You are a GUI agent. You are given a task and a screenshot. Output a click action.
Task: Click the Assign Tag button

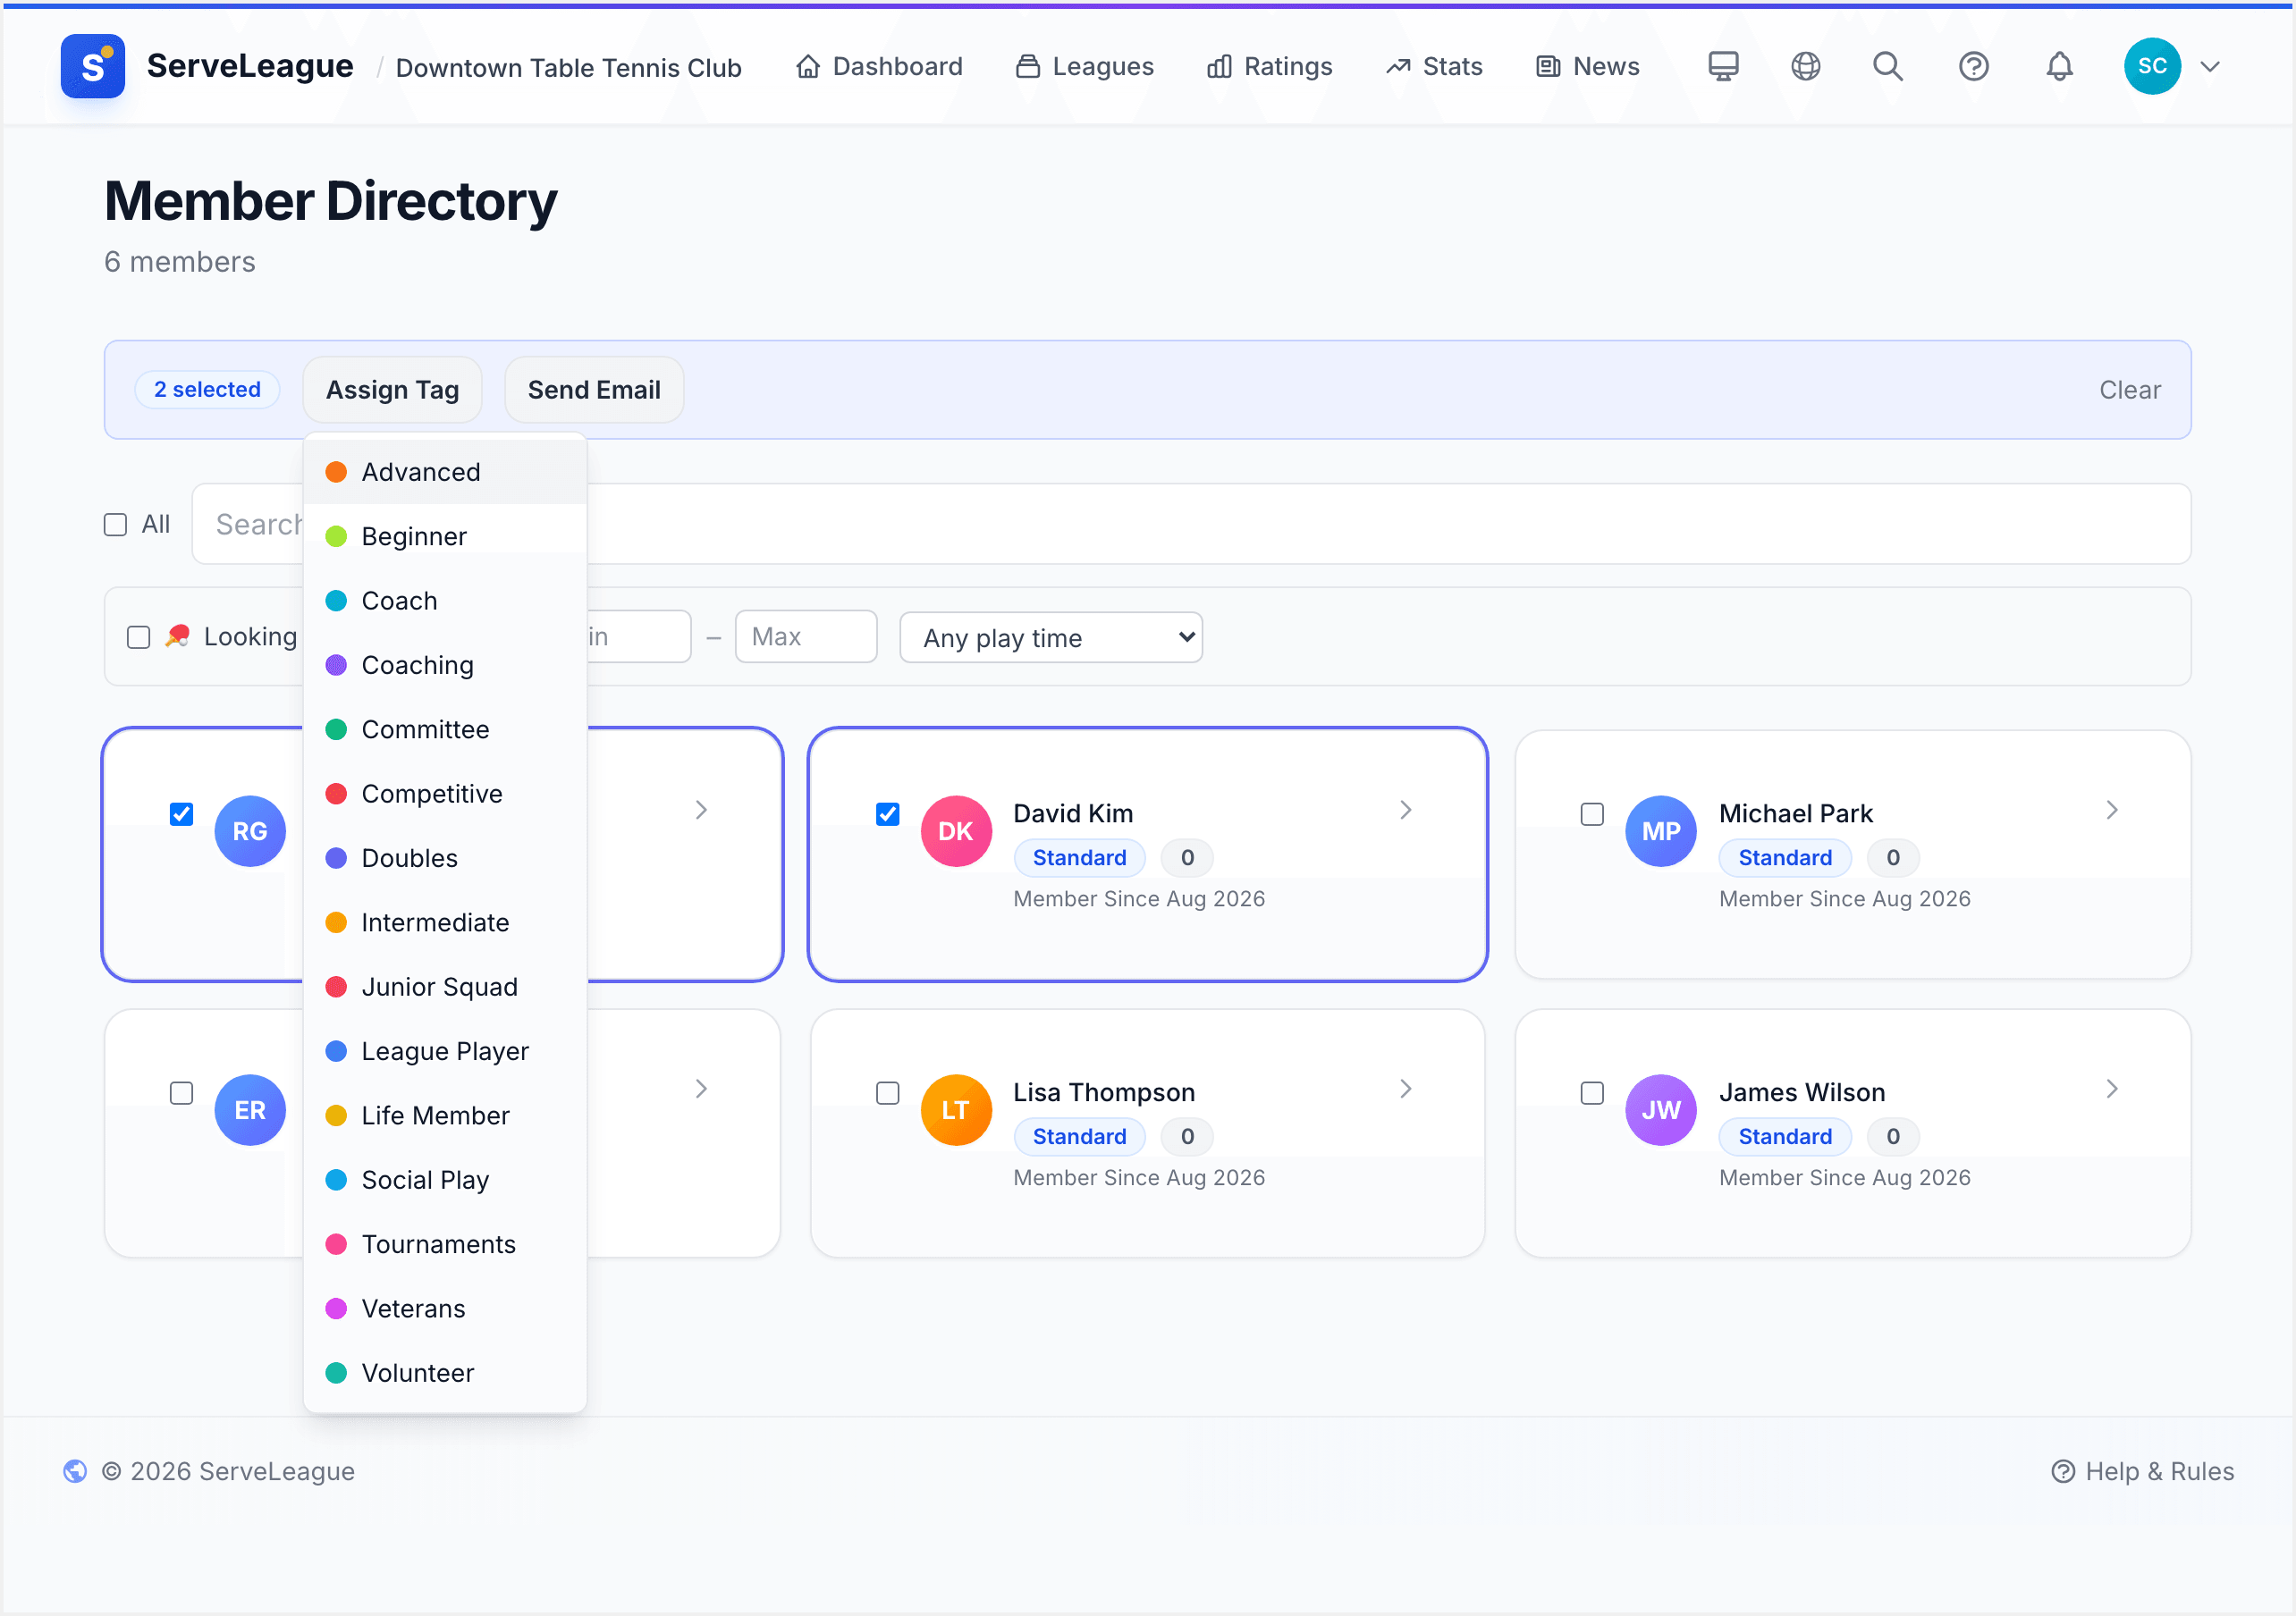pyautogui.click(x=392, y=390)
